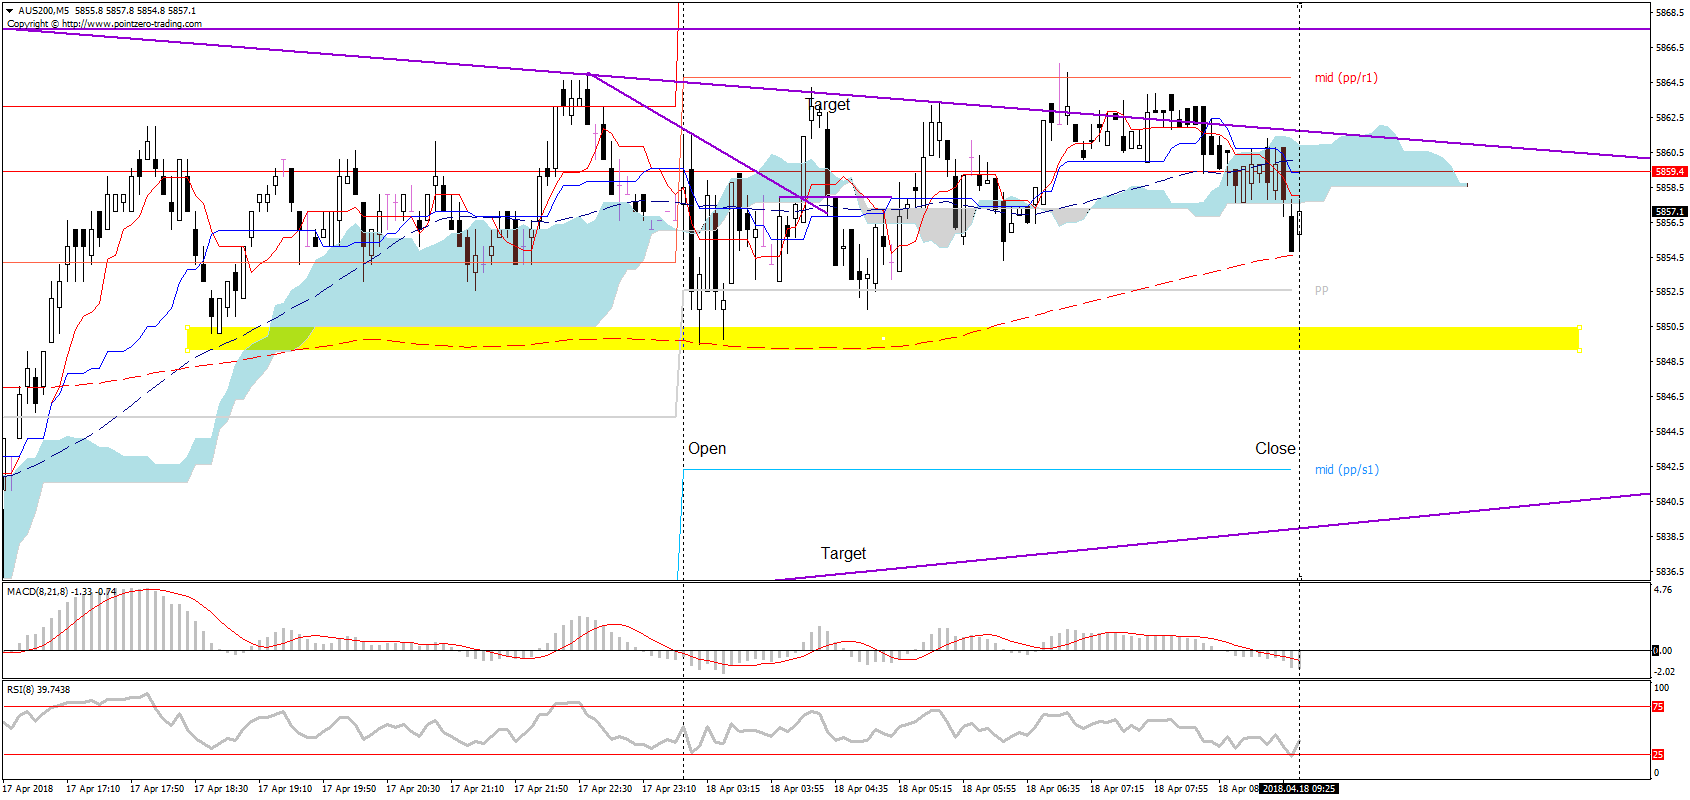Click the AUS200,M5 symbol title text
Screen dimensions: 1690x800
tap(43, 10)
